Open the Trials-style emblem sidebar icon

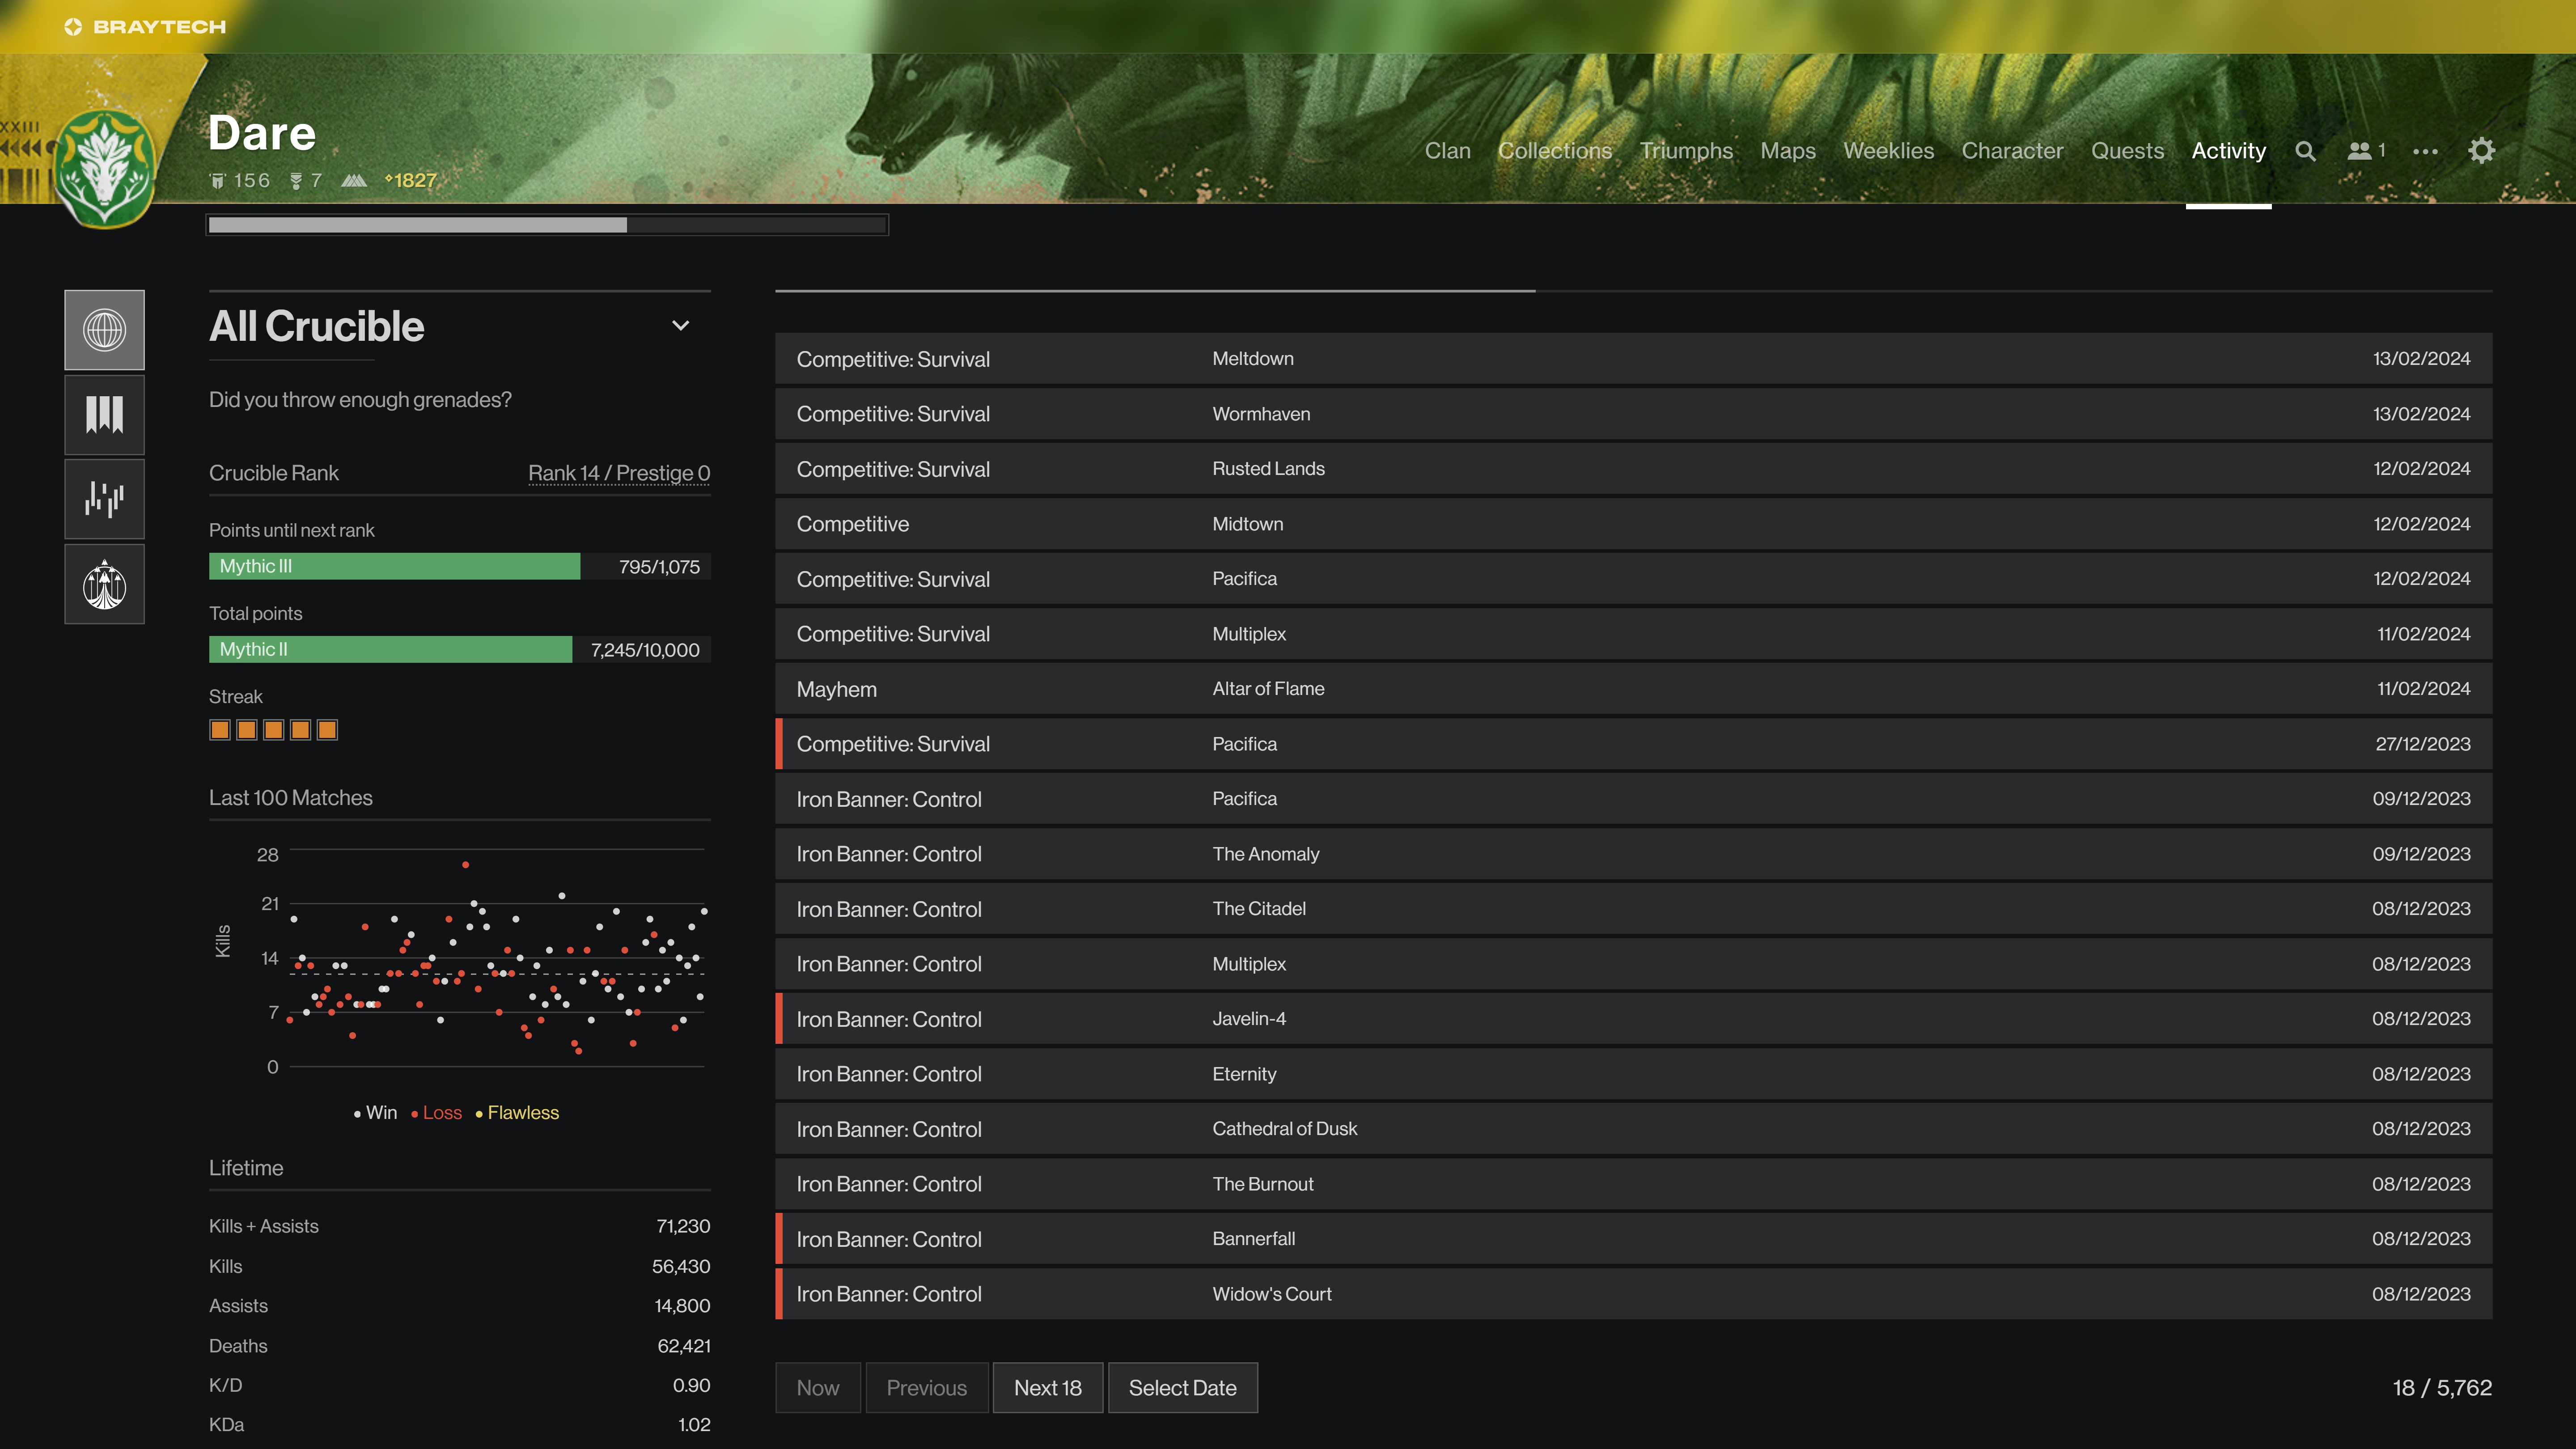point(104,584)
